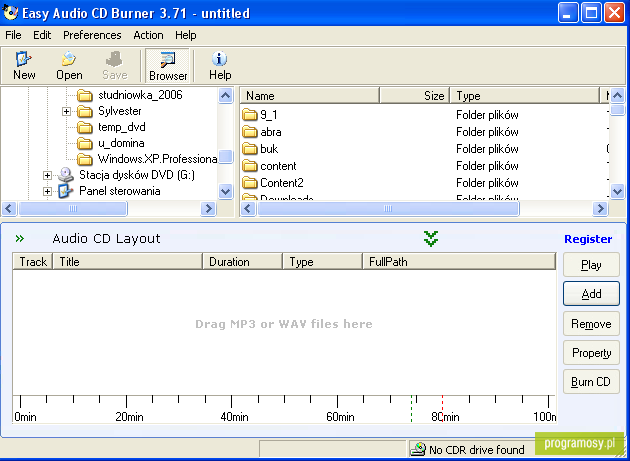Click the Panel sterowania icon

[x=65, y=191]
